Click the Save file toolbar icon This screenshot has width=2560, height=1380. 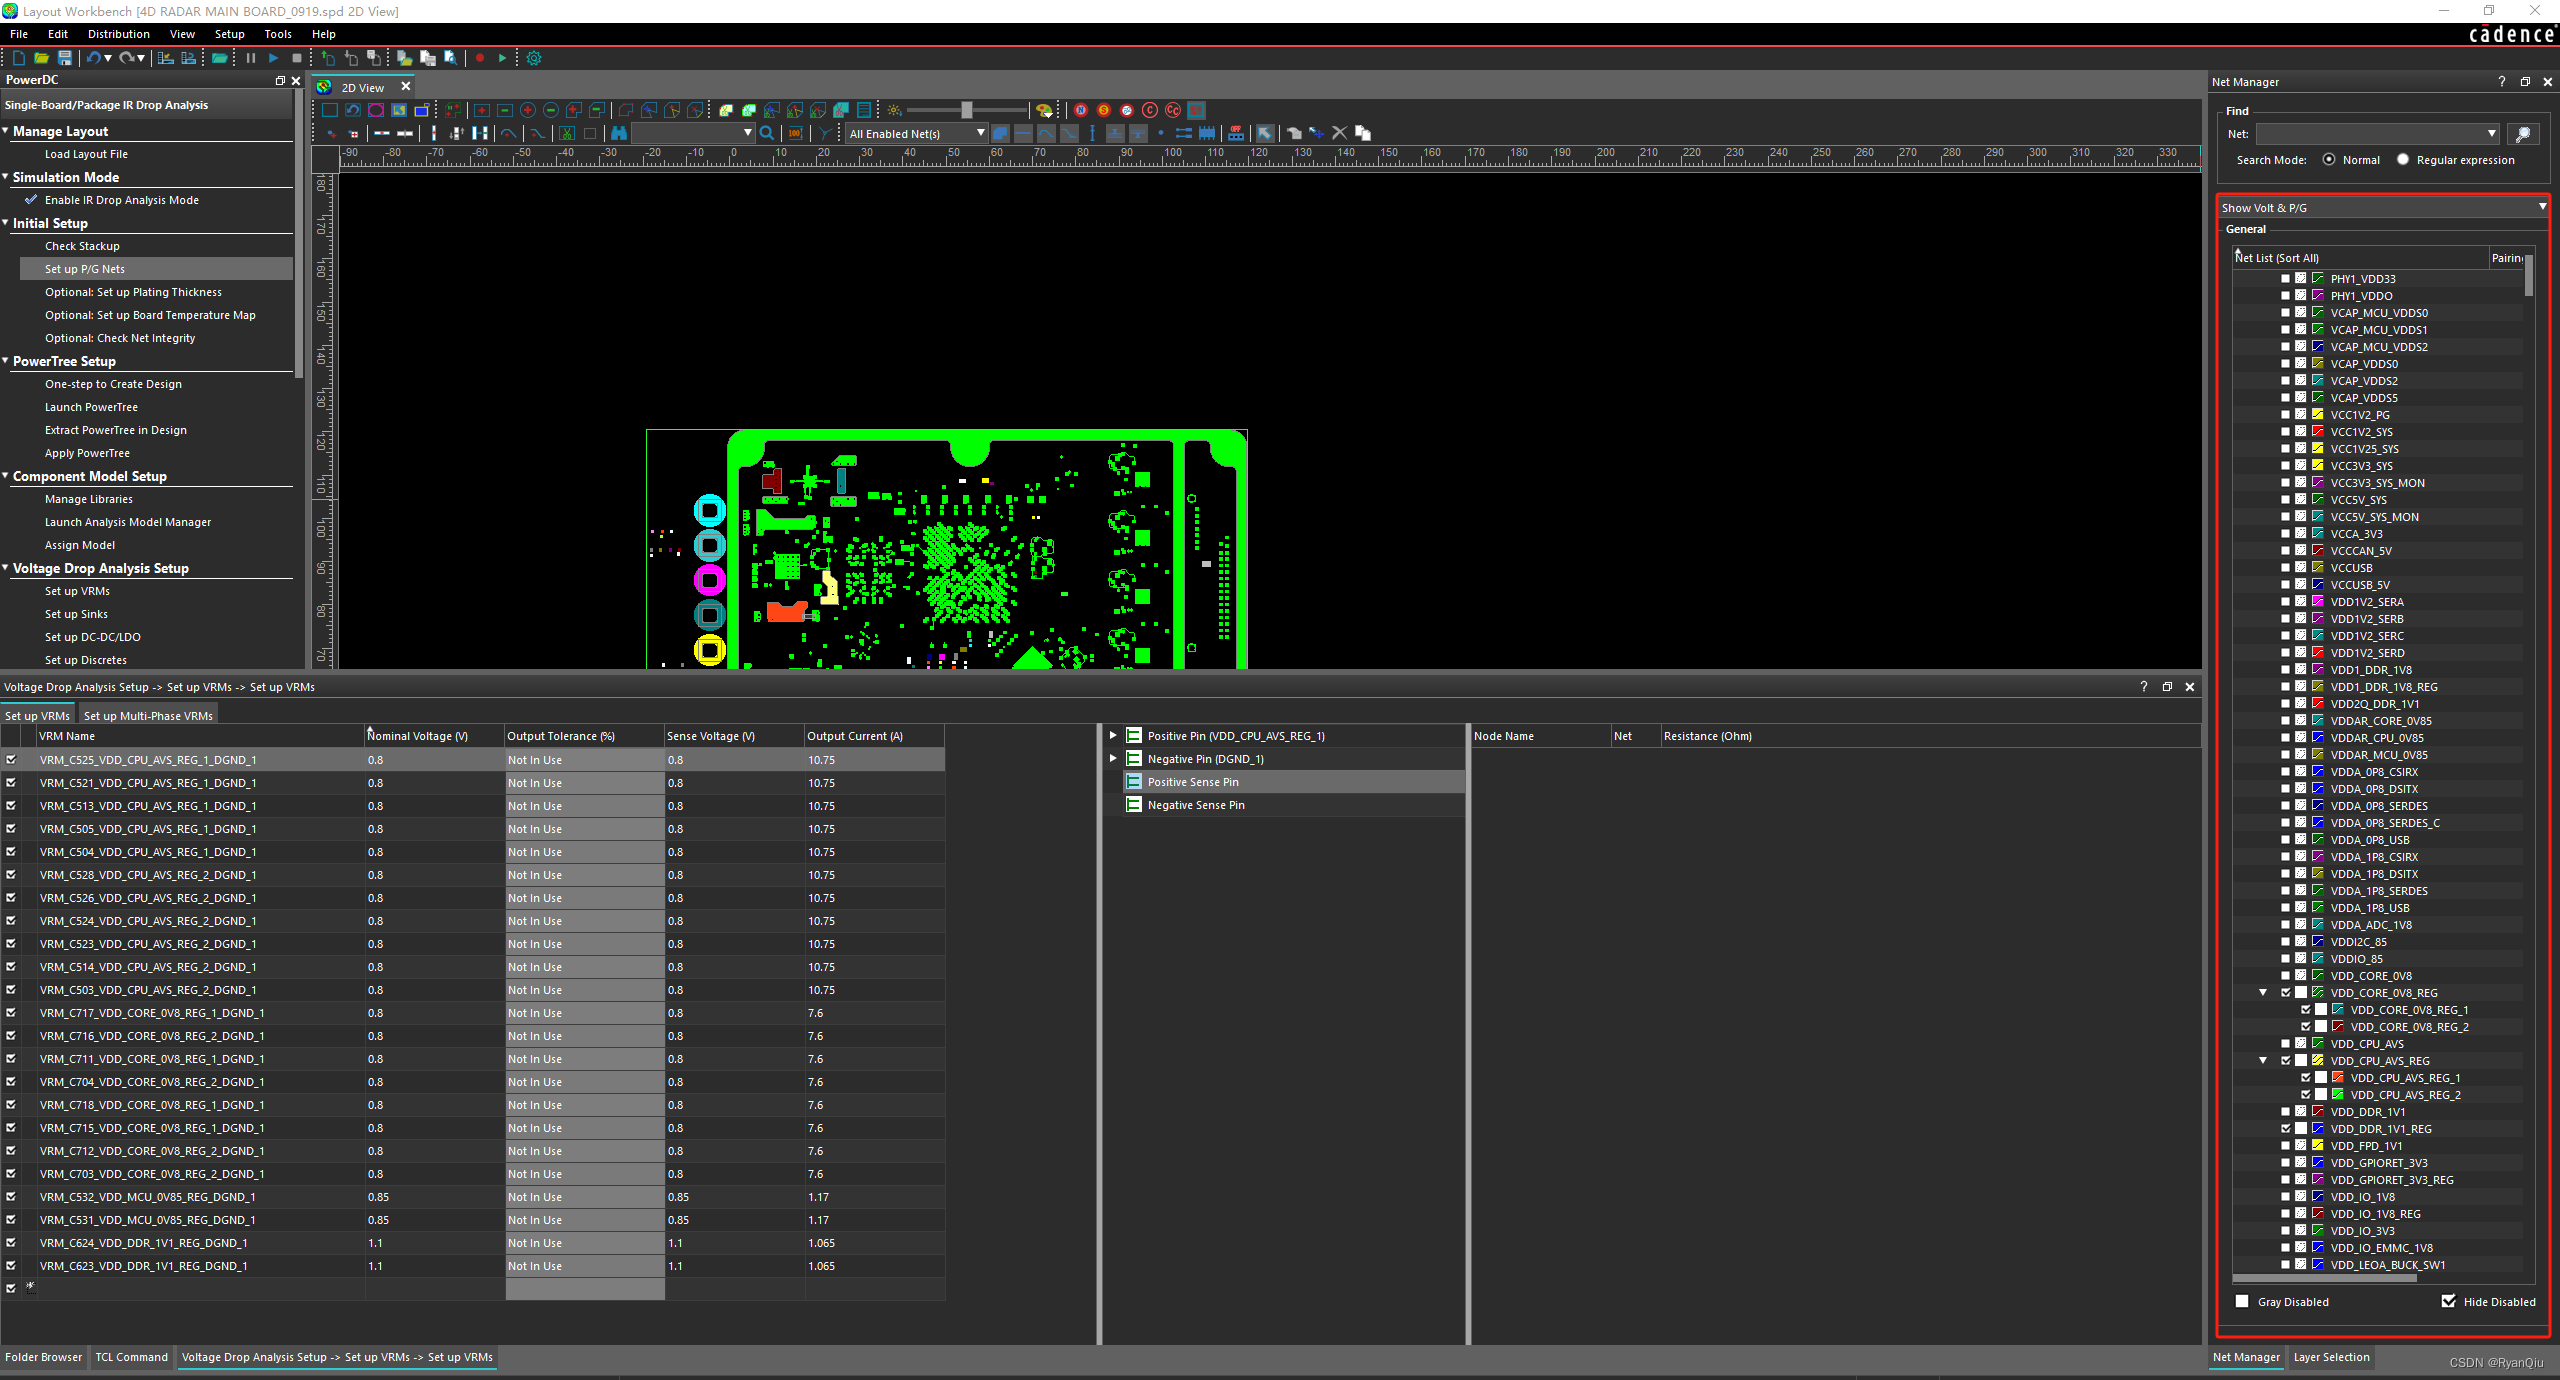pos(65,58)
